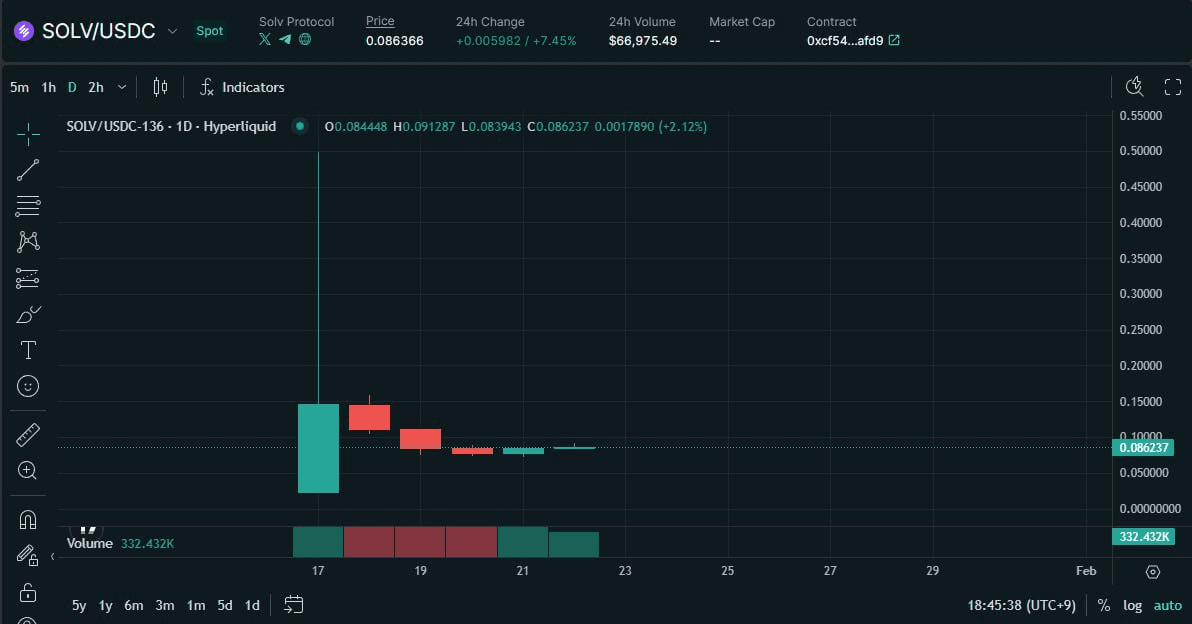Click the large green candle on the 17th
The width and height of the screenshot is (1192, 624).
pyautogui.click(x=319, y=448)
